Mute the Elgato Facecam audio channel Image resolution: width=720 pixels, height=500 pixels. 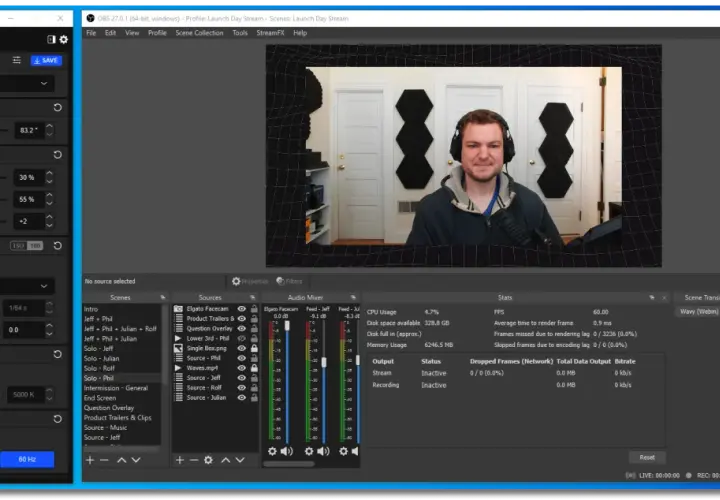(x=287, y=451)
